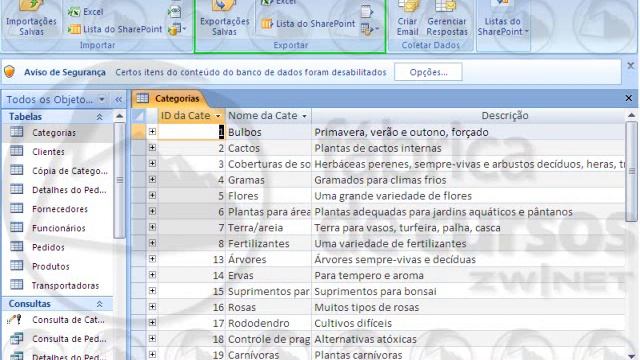This screenshot has width=640, height=360.
Task: Click the cell 'Plantas para área'
Action: (269, 212)
